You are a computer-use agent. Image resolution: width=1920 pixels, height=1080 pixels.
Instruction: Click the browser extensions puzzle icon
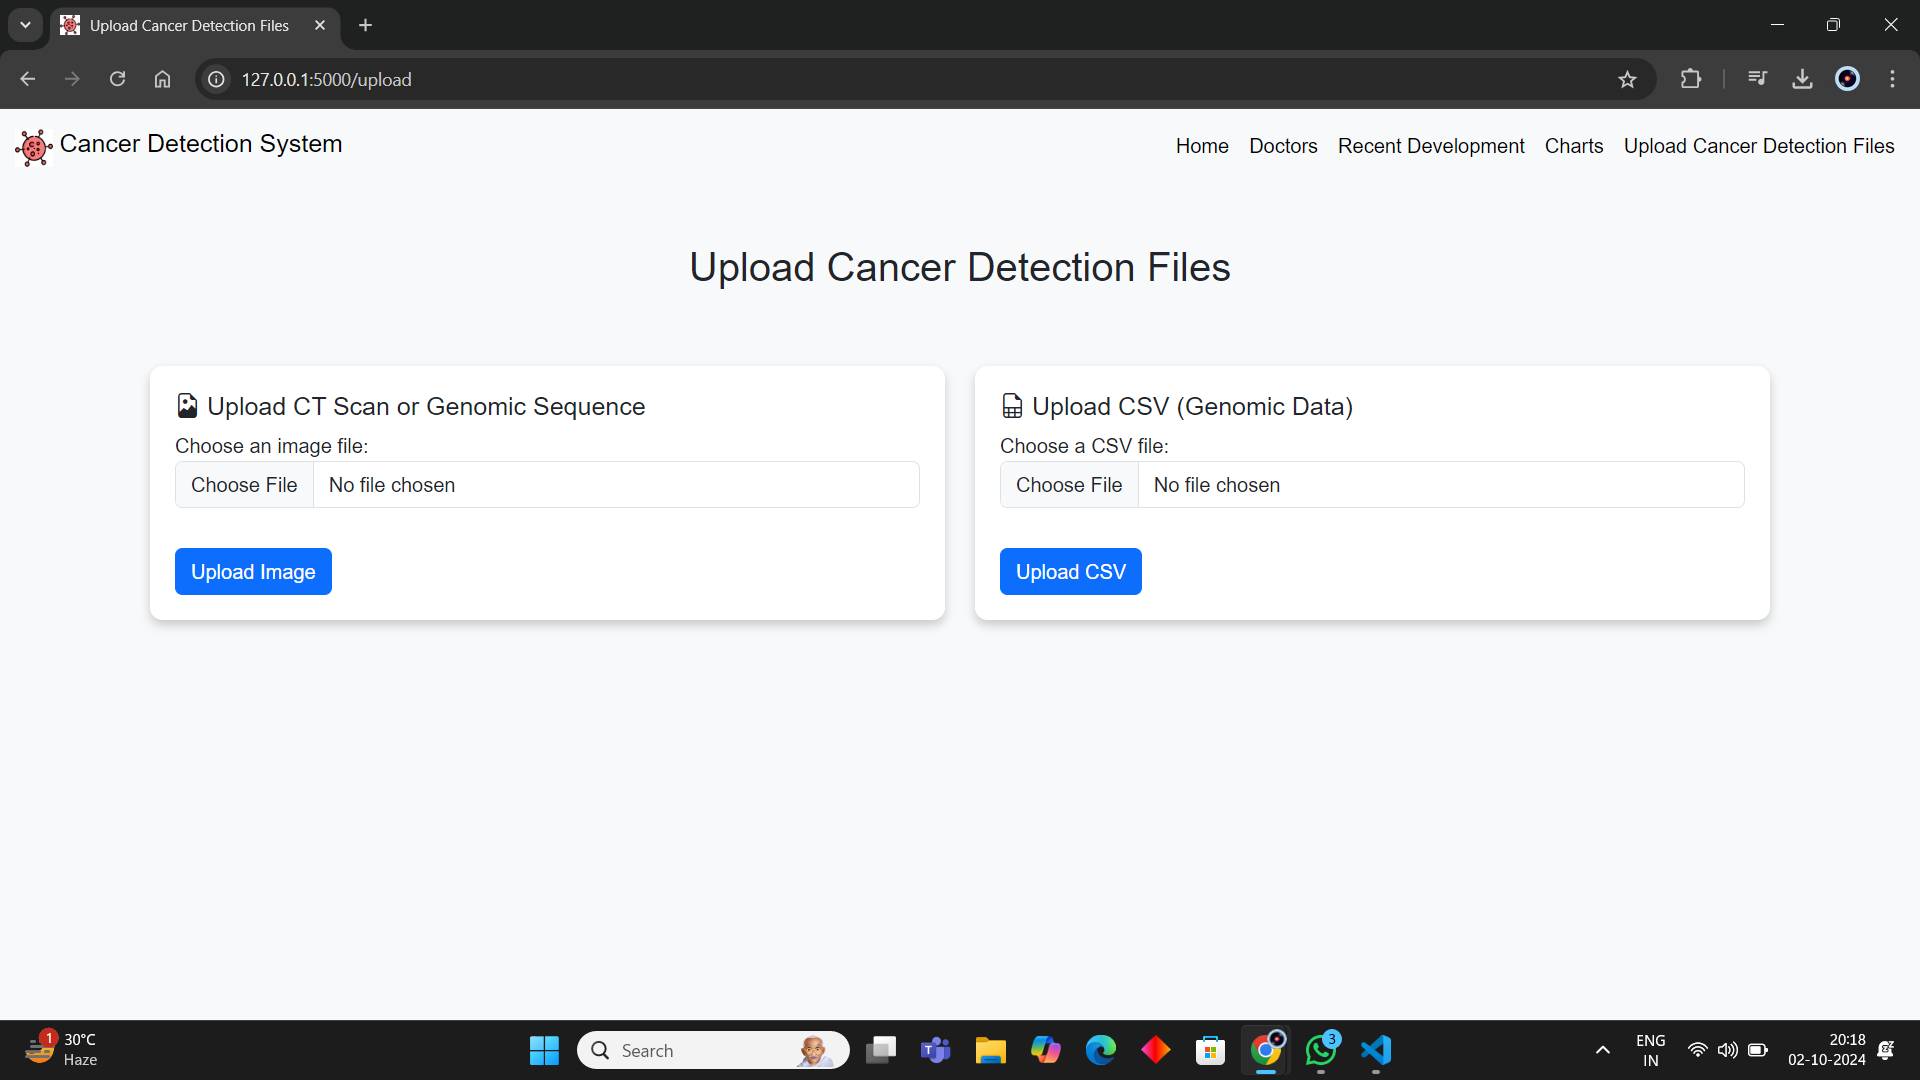1691,79
